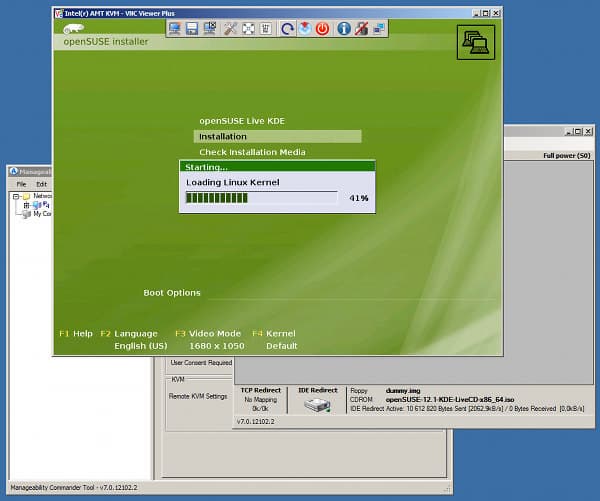Viewport: 600px width, 501px height.
Task: Select the 'Installation' boot entry
Action: click(277, 136)
